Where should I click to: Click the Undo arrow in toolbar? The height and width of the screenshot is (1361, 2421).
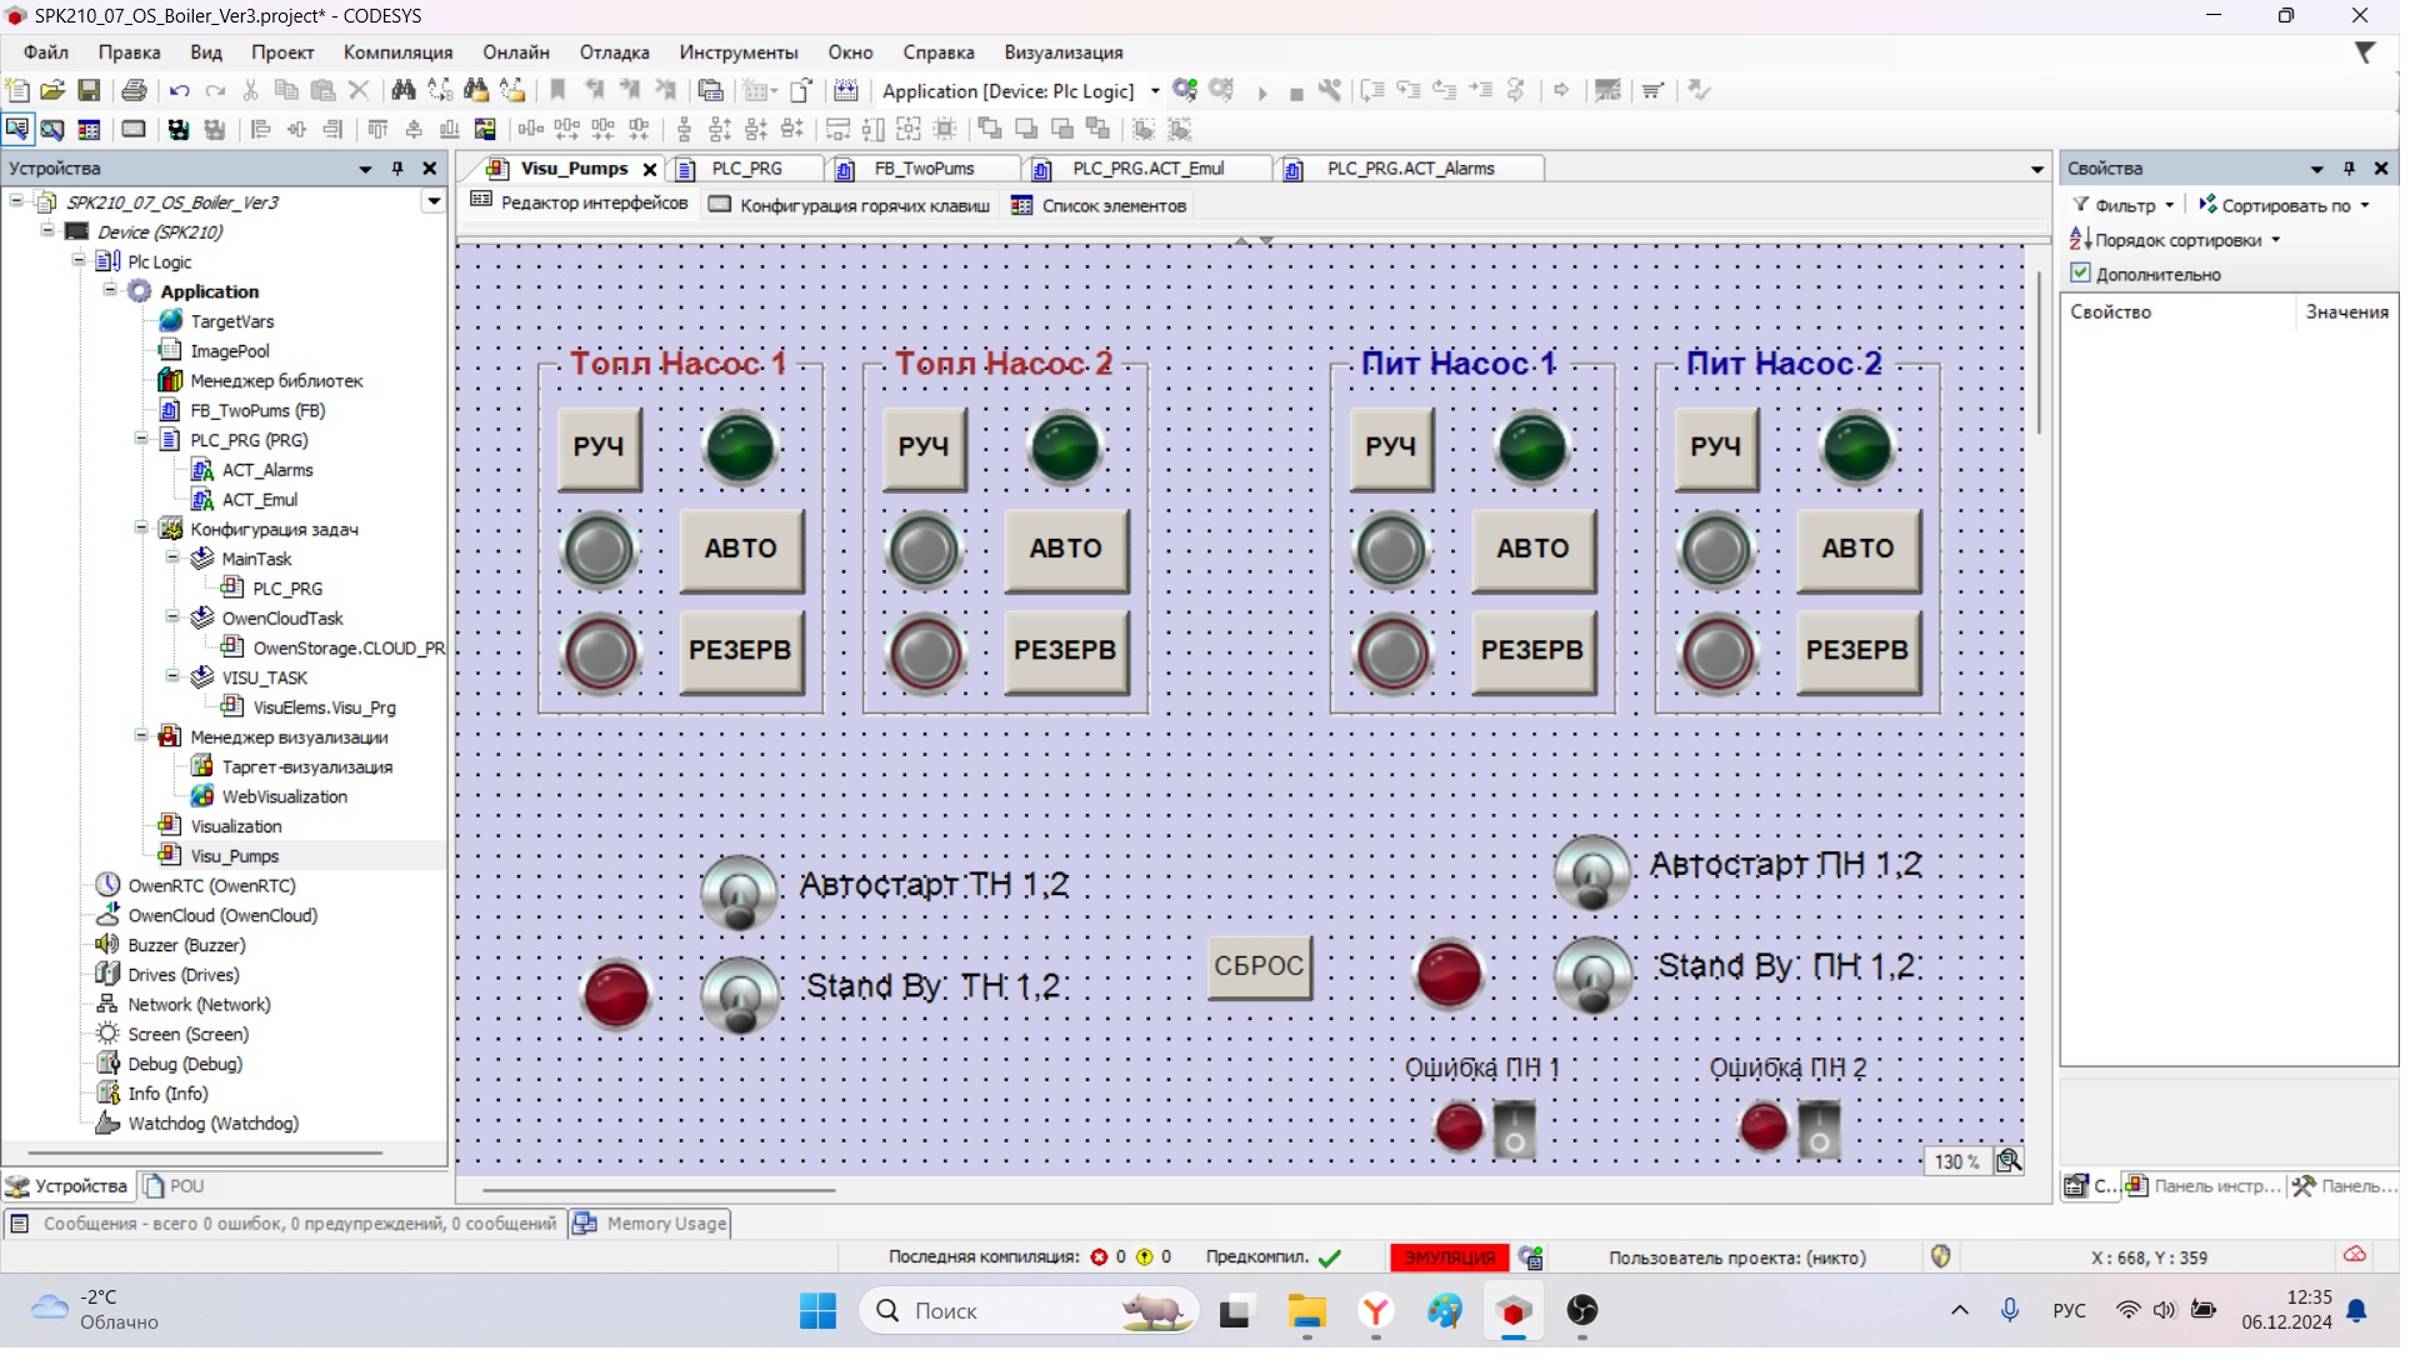click(x=179, y=91)
